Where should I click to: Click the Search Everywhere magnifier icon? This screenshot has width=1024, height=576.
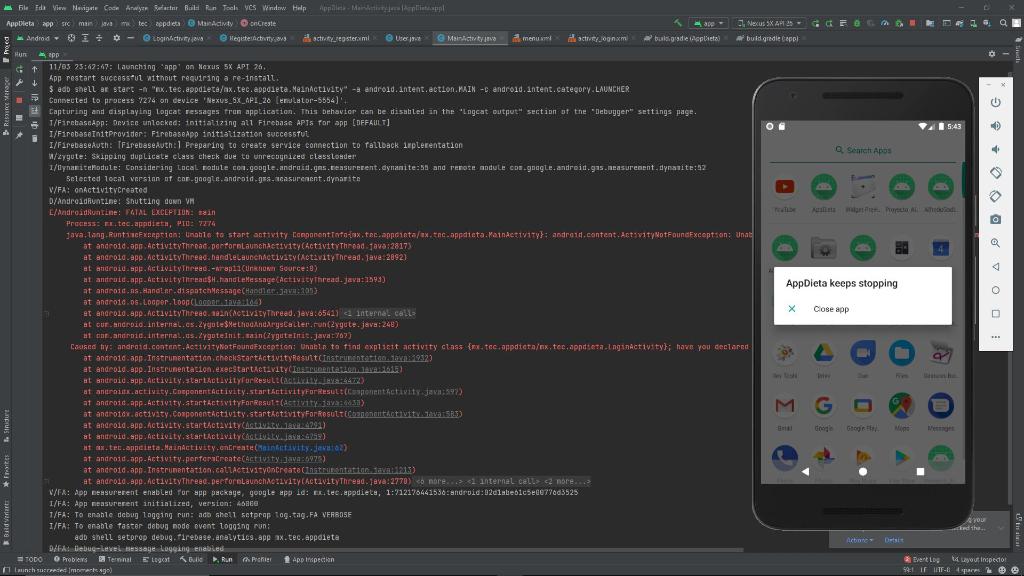(x=1003, y=21)
